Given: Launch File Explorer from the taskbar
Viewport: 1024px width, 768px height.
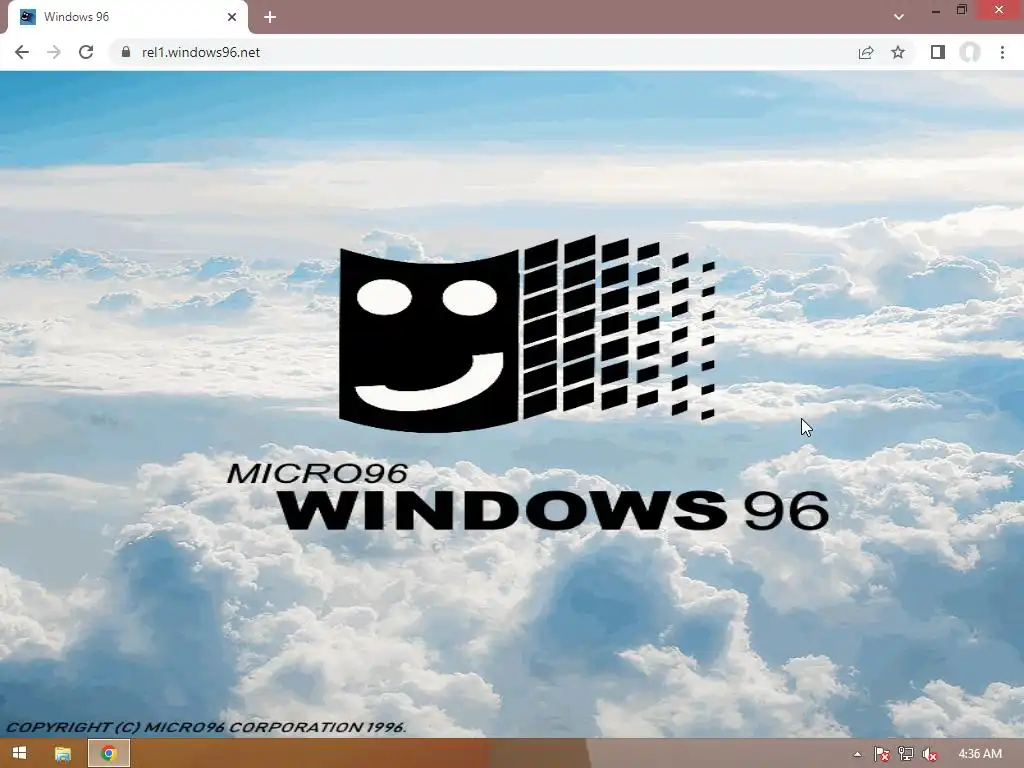Looking at the screenshot, I should (63, 754).
